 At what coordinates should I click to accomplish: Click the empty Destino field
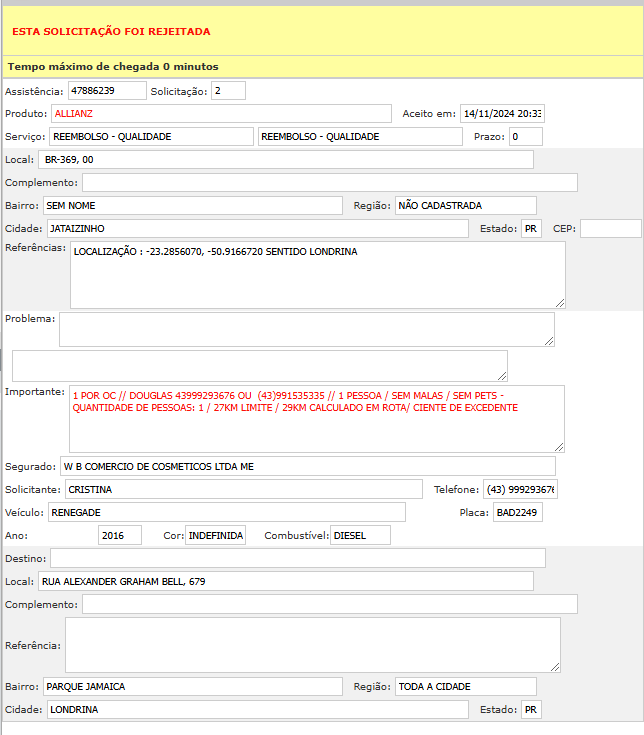tap(297, 558)
